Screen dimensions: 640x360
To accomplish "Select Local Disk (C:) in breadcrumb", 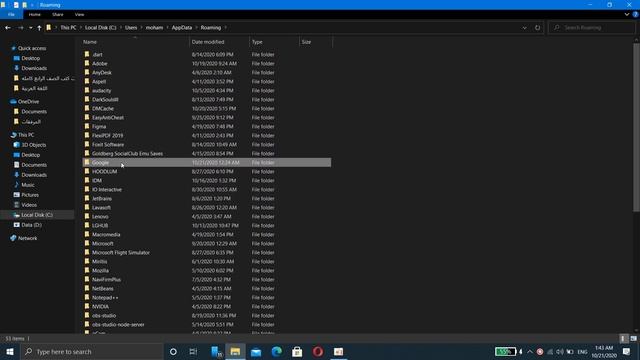I will (100, 28).
